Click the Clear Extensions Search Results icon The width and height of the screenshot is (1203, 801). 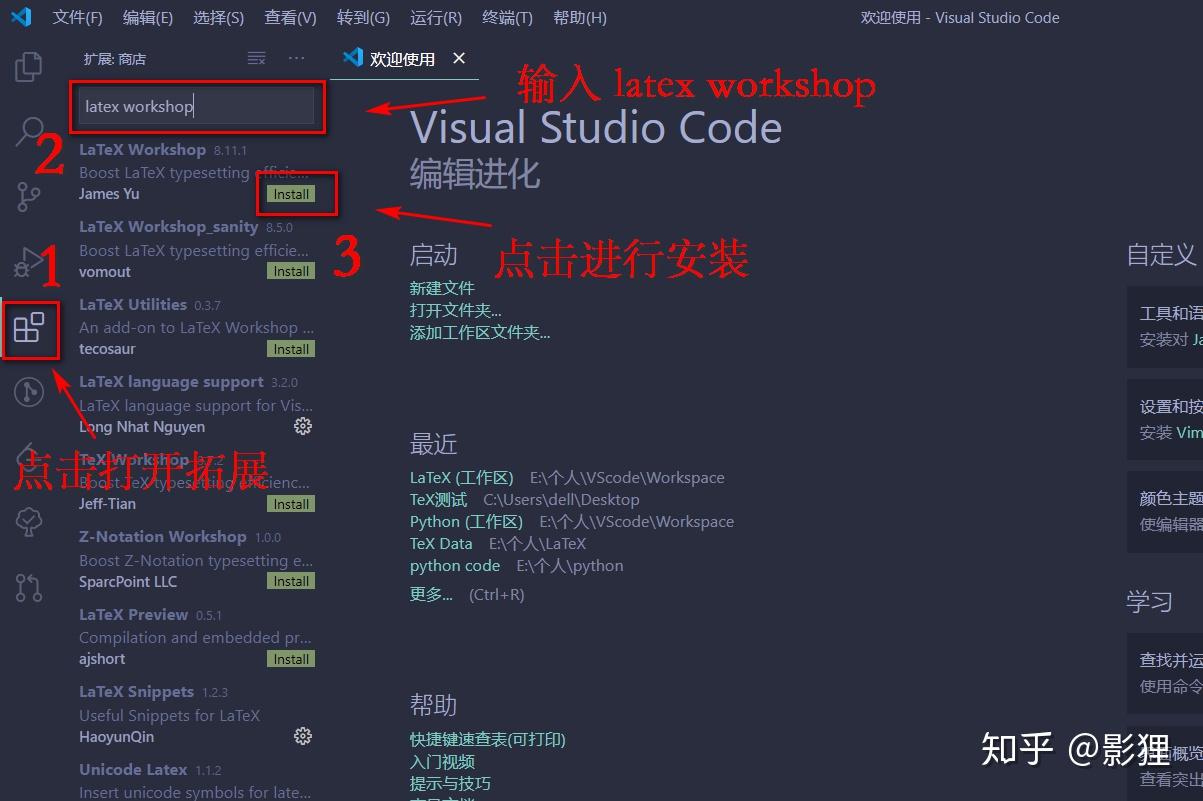(256, 59)
